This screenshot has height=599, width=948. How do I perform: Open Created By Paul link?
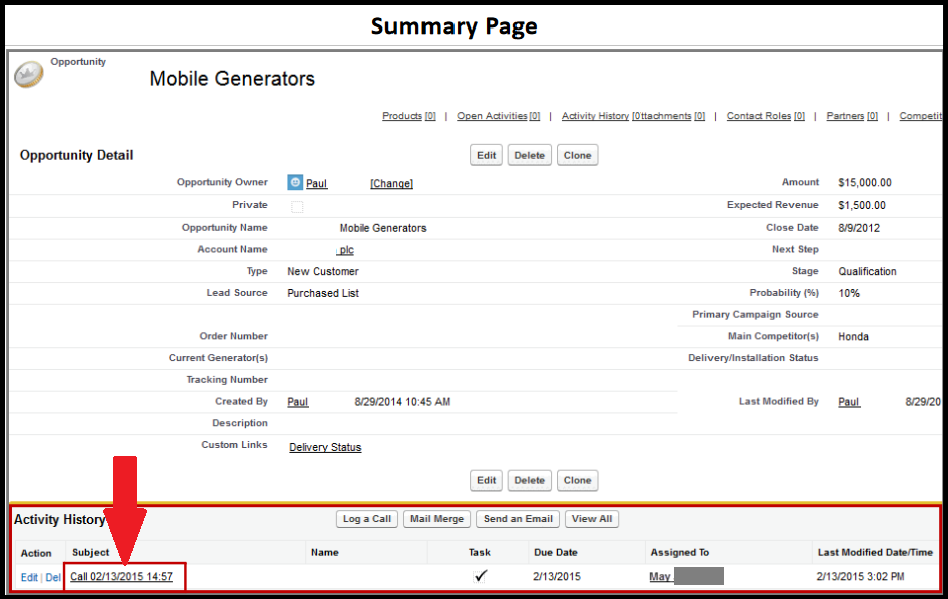pos(297,401)
